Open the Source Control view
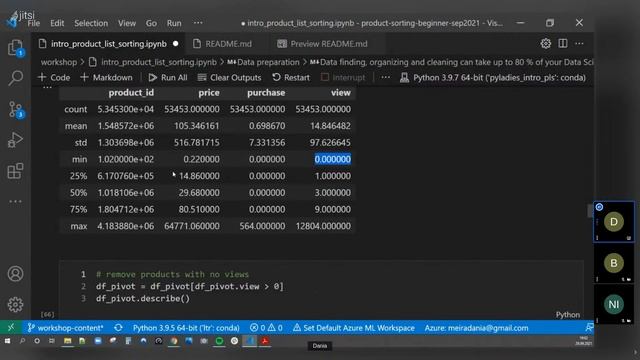Screen dimensions: 640x360 coord(16,109)
